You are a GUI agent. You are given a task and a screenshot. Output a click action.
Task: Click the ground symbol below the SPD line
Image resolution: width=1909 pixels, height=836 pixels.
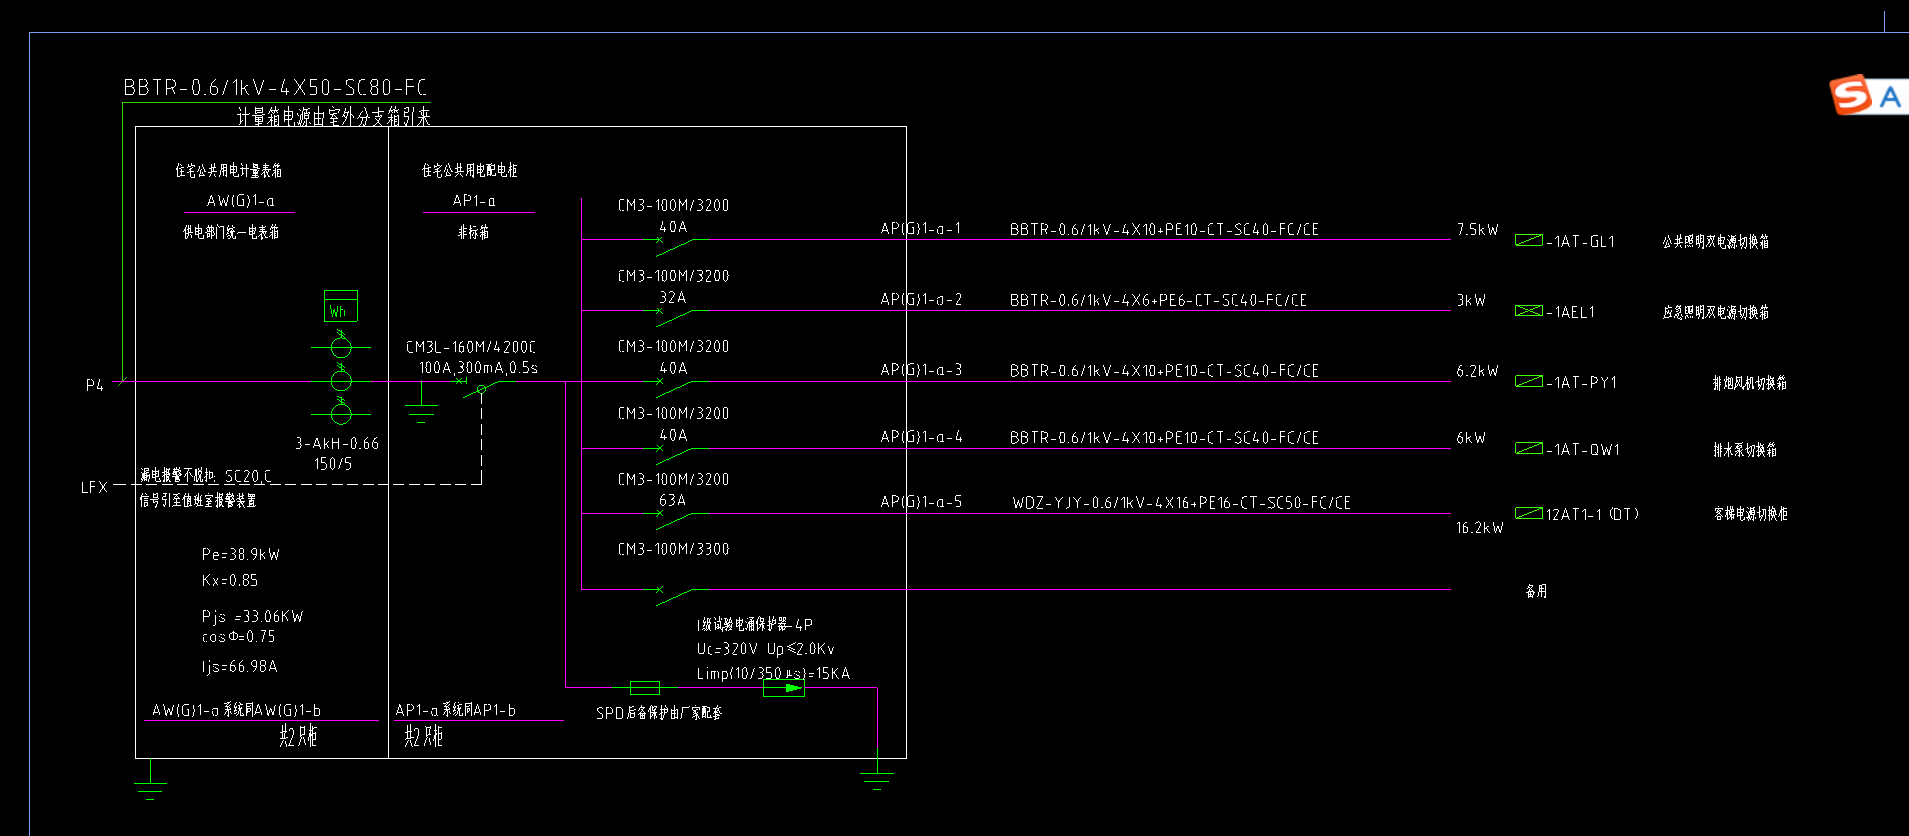point(877,780)
